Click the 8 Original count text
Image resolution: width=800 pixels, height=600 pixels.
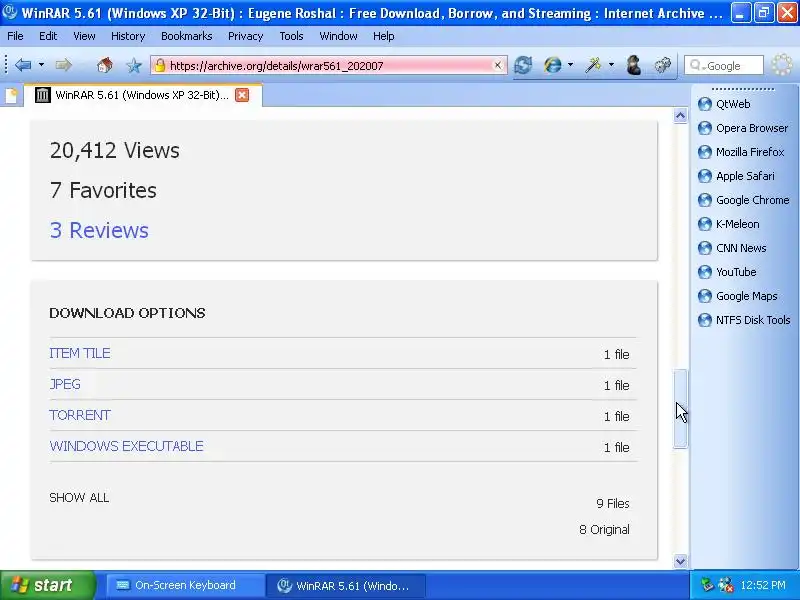tap(604, 530)
